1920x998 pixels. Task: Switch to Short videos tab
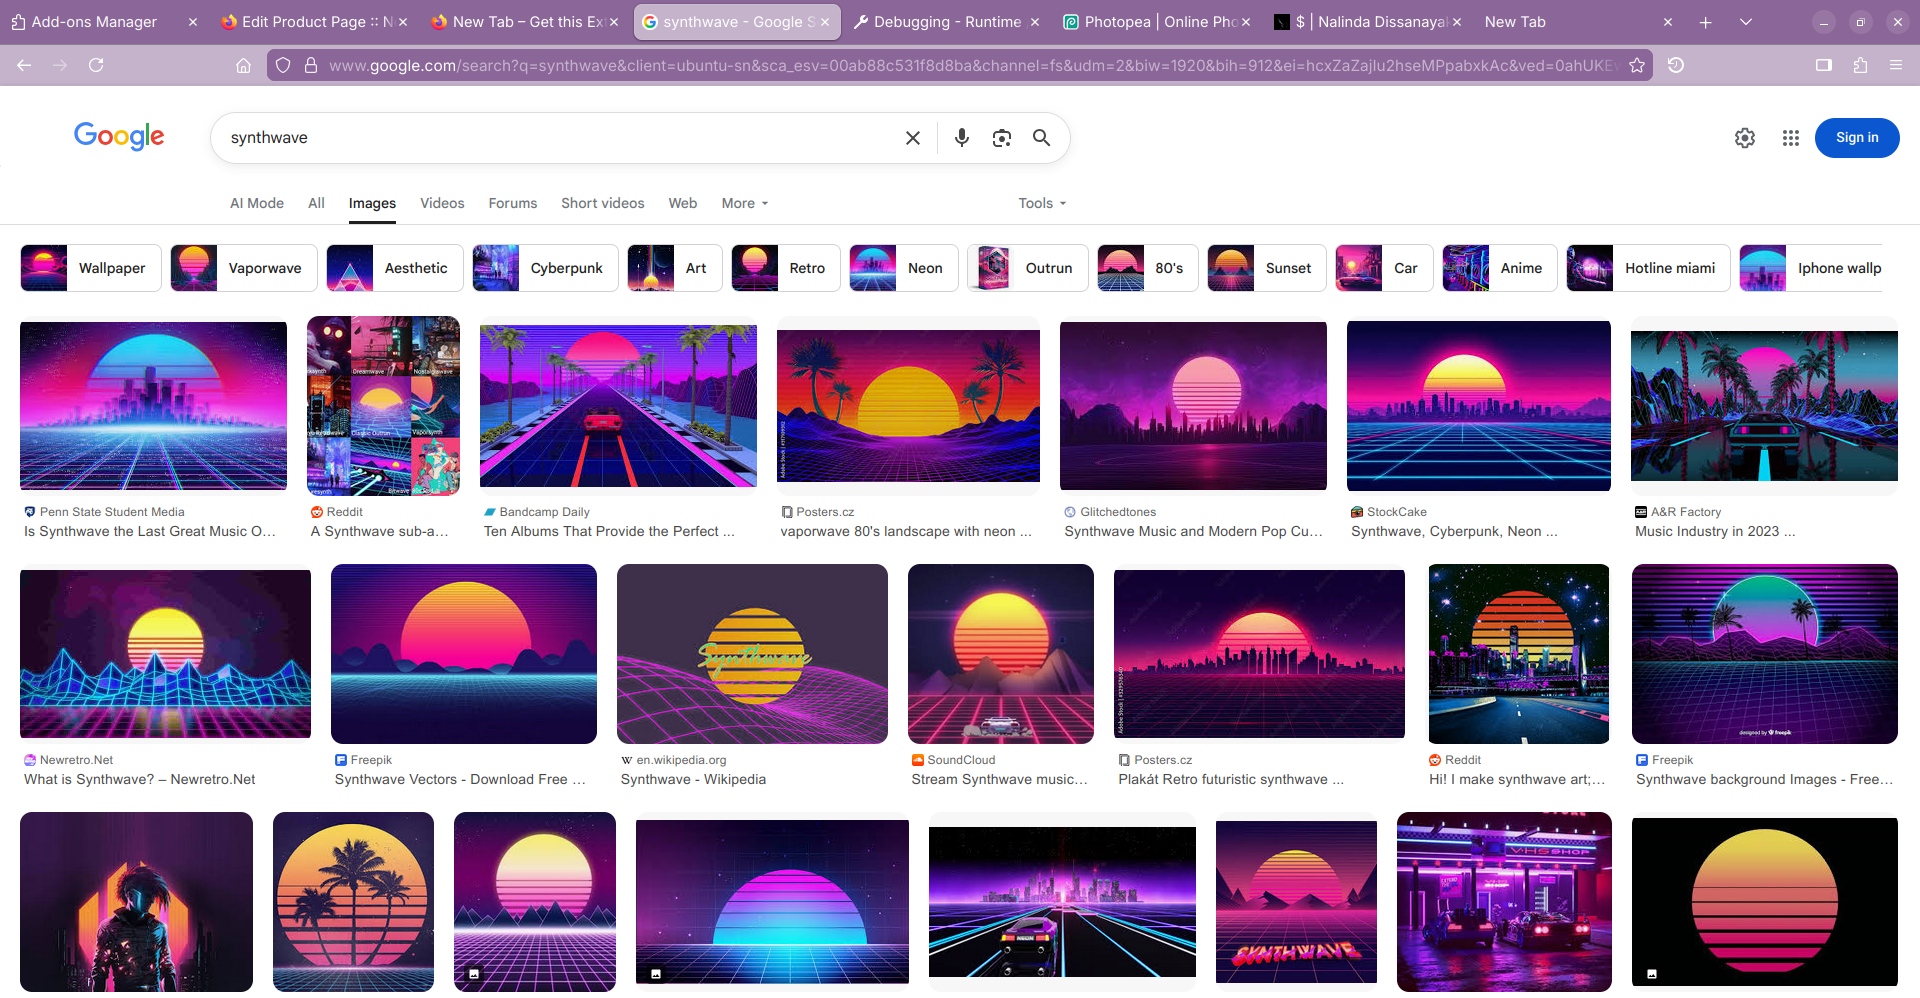(603, 203)
